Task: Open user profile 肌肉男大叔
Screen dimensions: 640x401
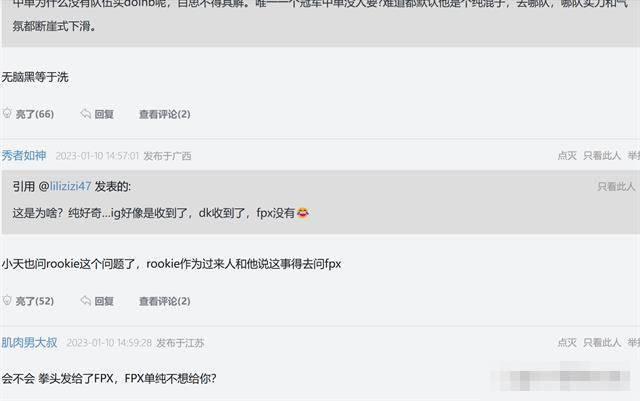Action: click(29, 342)
